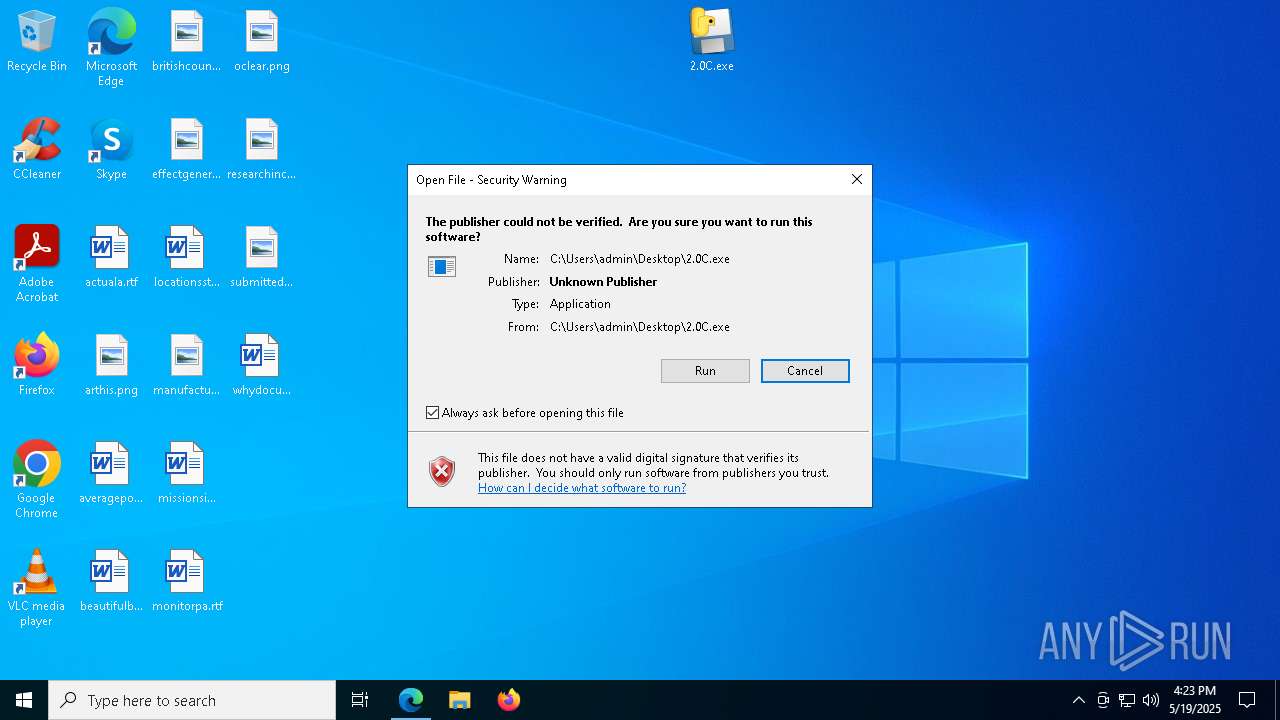The height and width of the screenshot is (720, 1280).
Task: Select Microsoft Edge desktop shortcut
Action: click(x=111, y=48)
